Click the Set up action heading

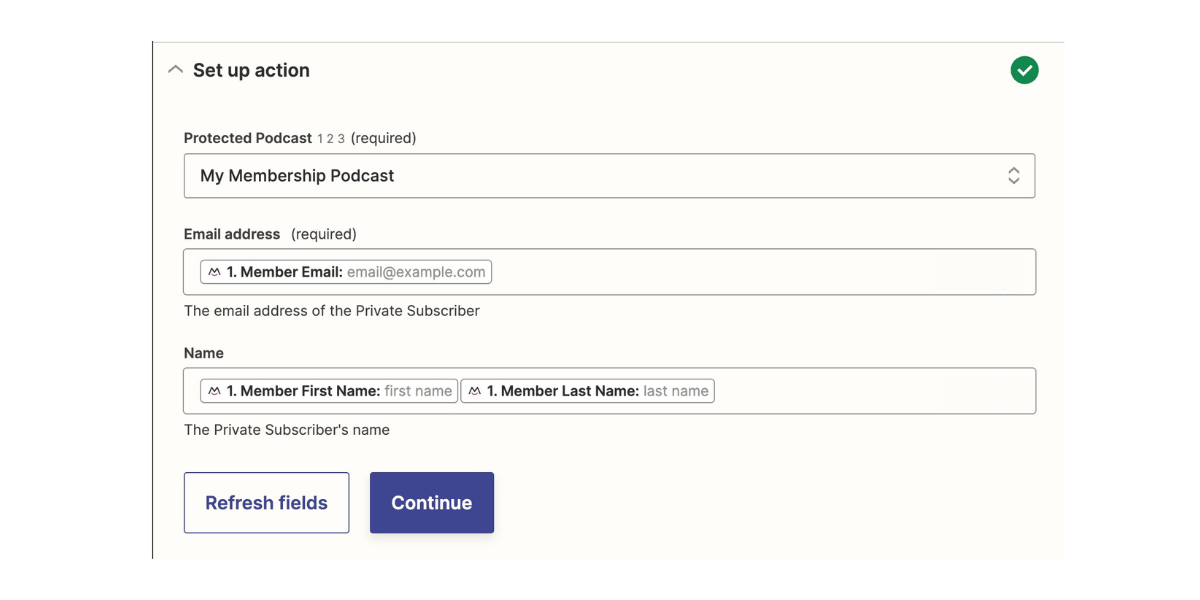[x=251, y=70]
